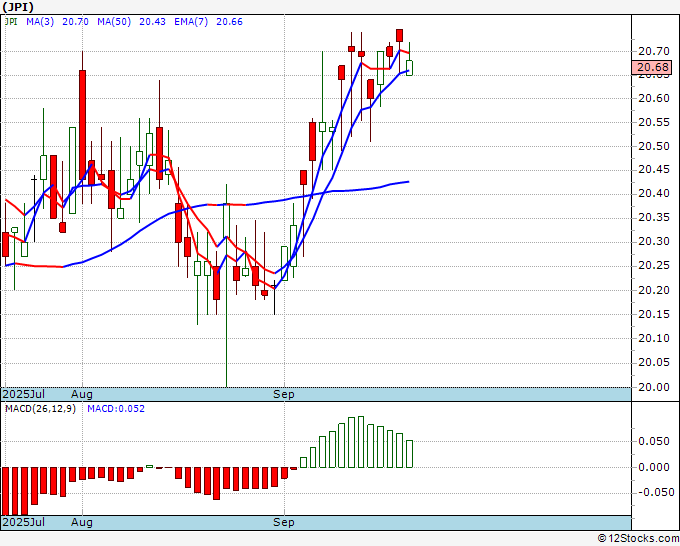Click the 20.50 price axis label
Viewport: 680px width, 546px height.
click(x=654, y=146)
